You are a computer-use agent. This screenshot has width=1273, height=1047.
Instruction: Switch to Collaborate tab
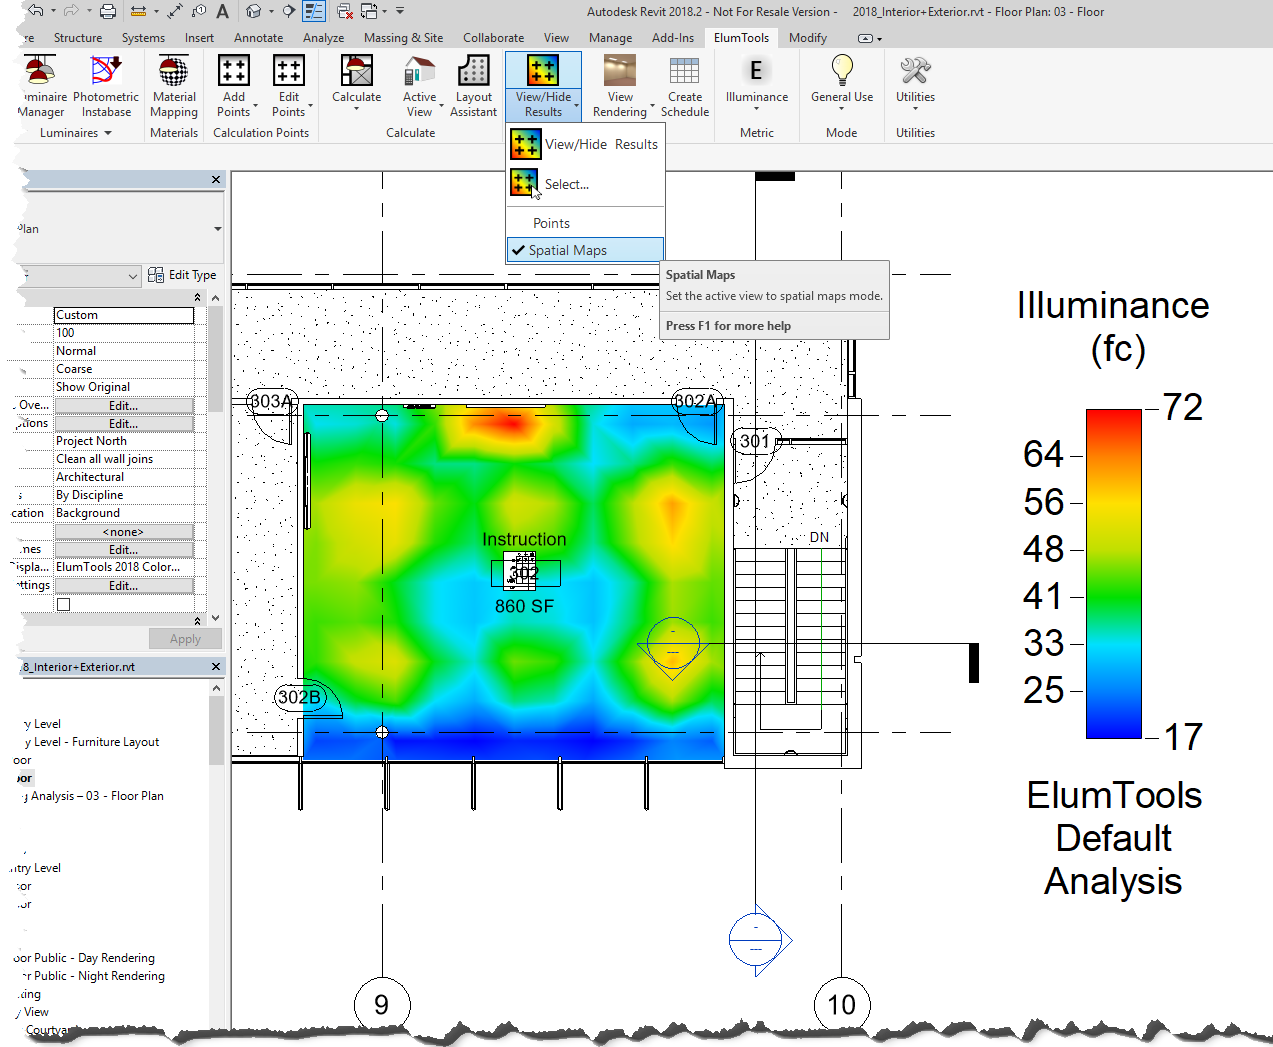[493, 38]
